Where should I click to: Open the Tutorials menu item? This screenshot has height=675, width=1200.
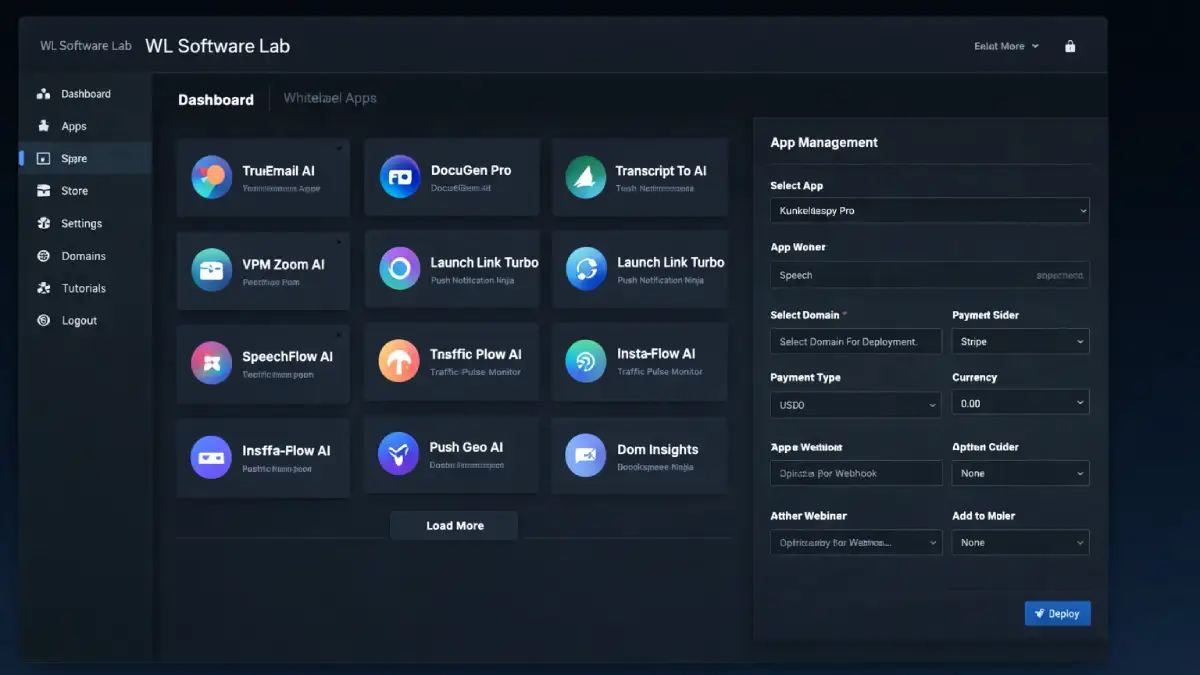[85, 288]
